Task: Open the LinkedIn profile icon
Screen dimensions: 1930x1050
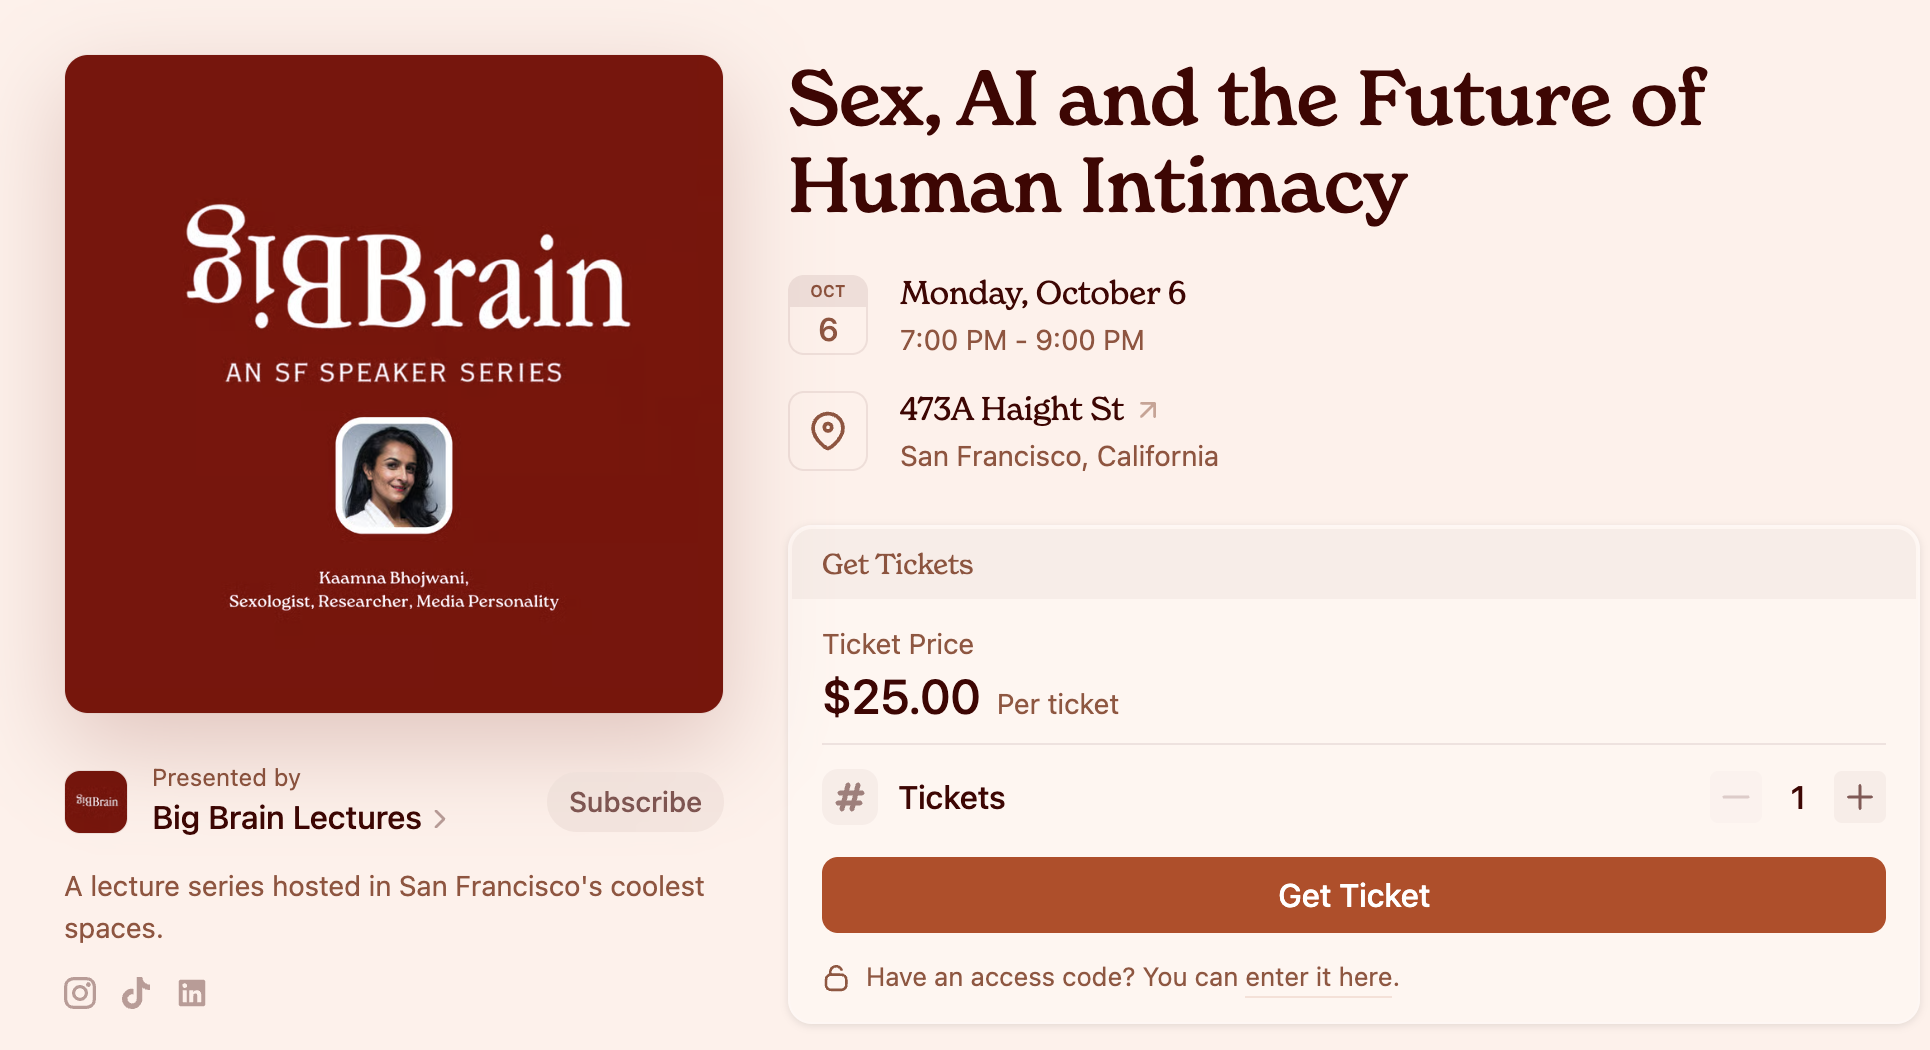Action: (192, 993)
